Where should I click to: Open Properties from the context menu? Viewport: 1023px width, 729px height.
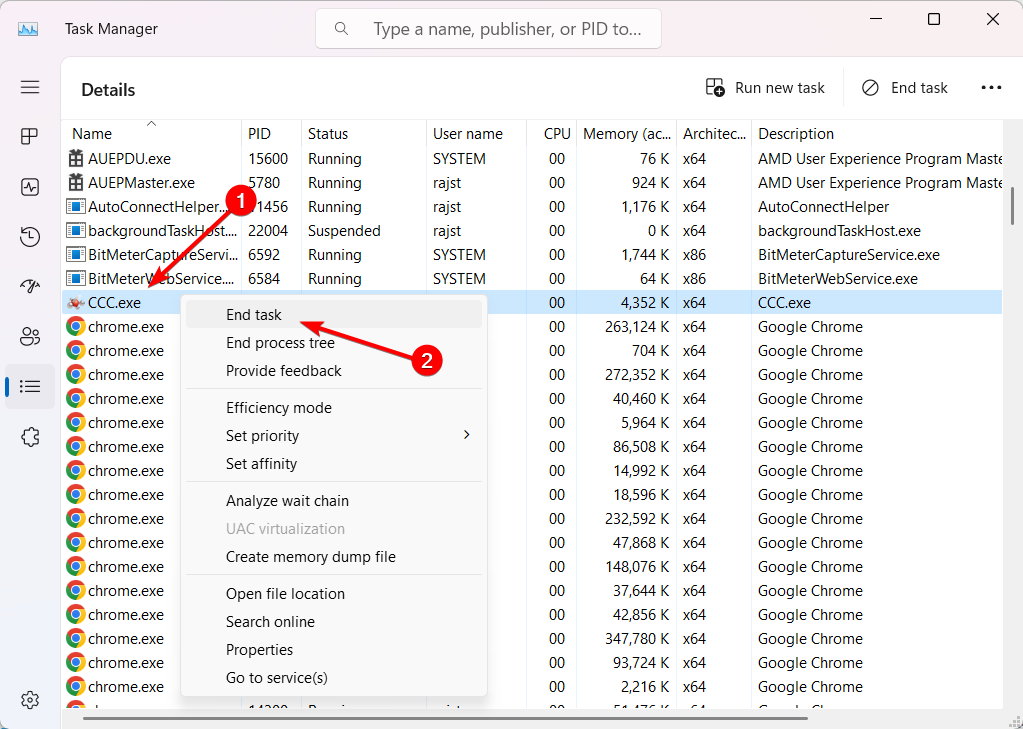pyautogui.click(x=334, y=650)
